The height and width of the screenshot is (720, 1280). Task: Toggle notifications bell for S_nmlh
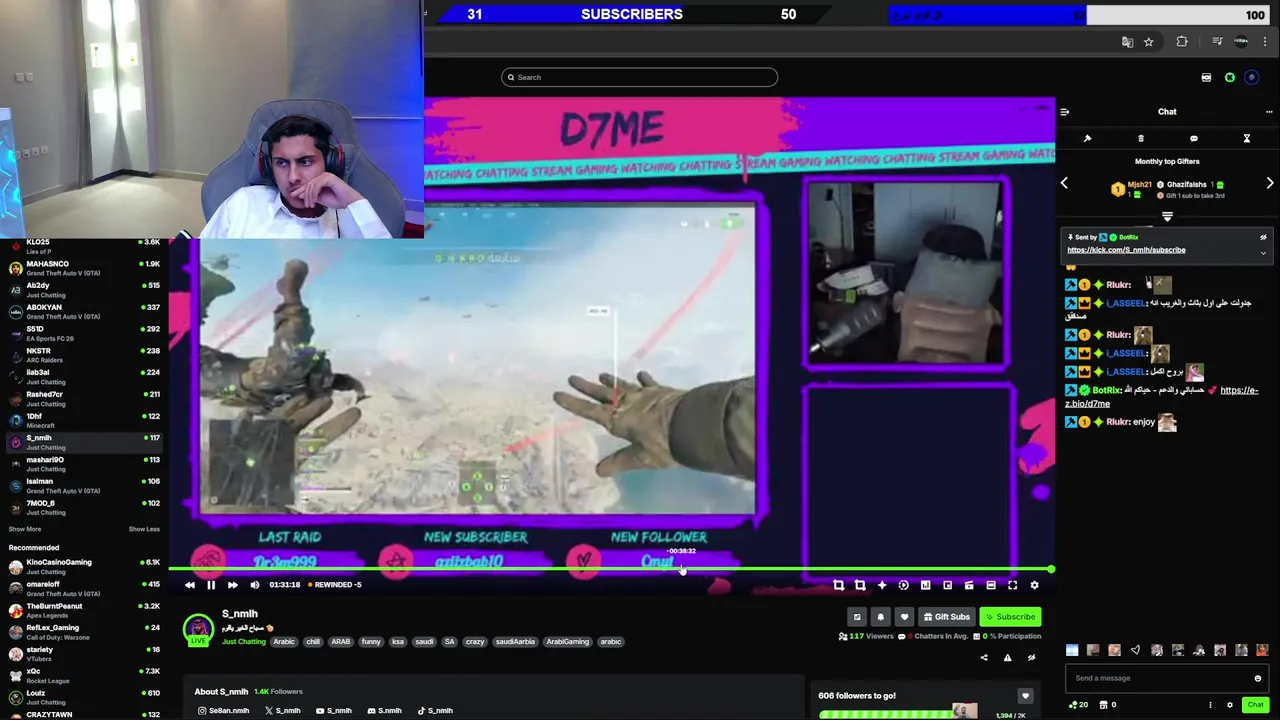click(880, 617)
